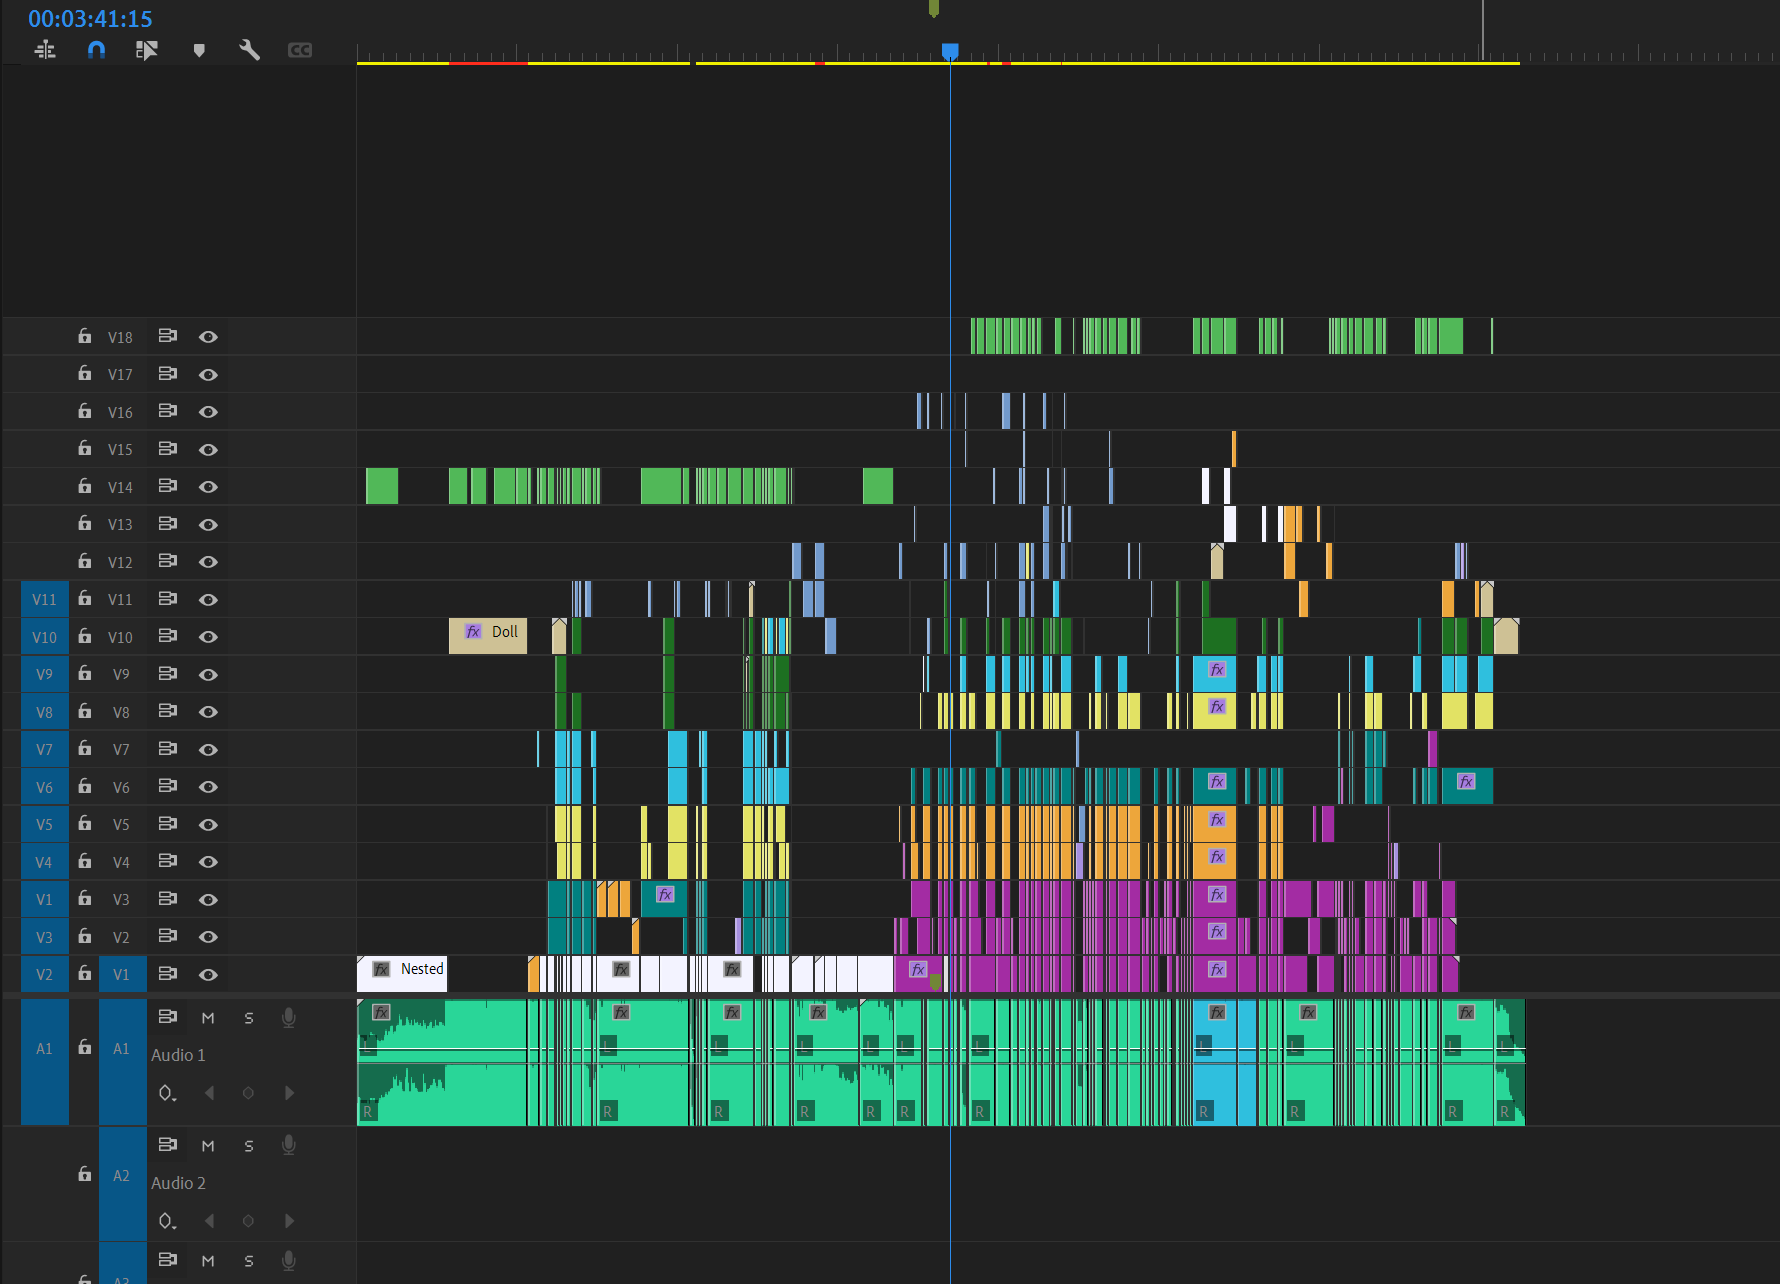Screen dimensions: 1780x1284
Task: Mute the Audio 1 track
Action: click(x=208, y=1018)
